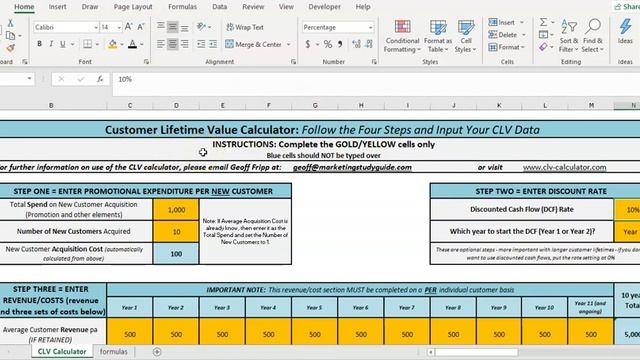Align text left
Screen dimensions: 640x360
[161, 44]
